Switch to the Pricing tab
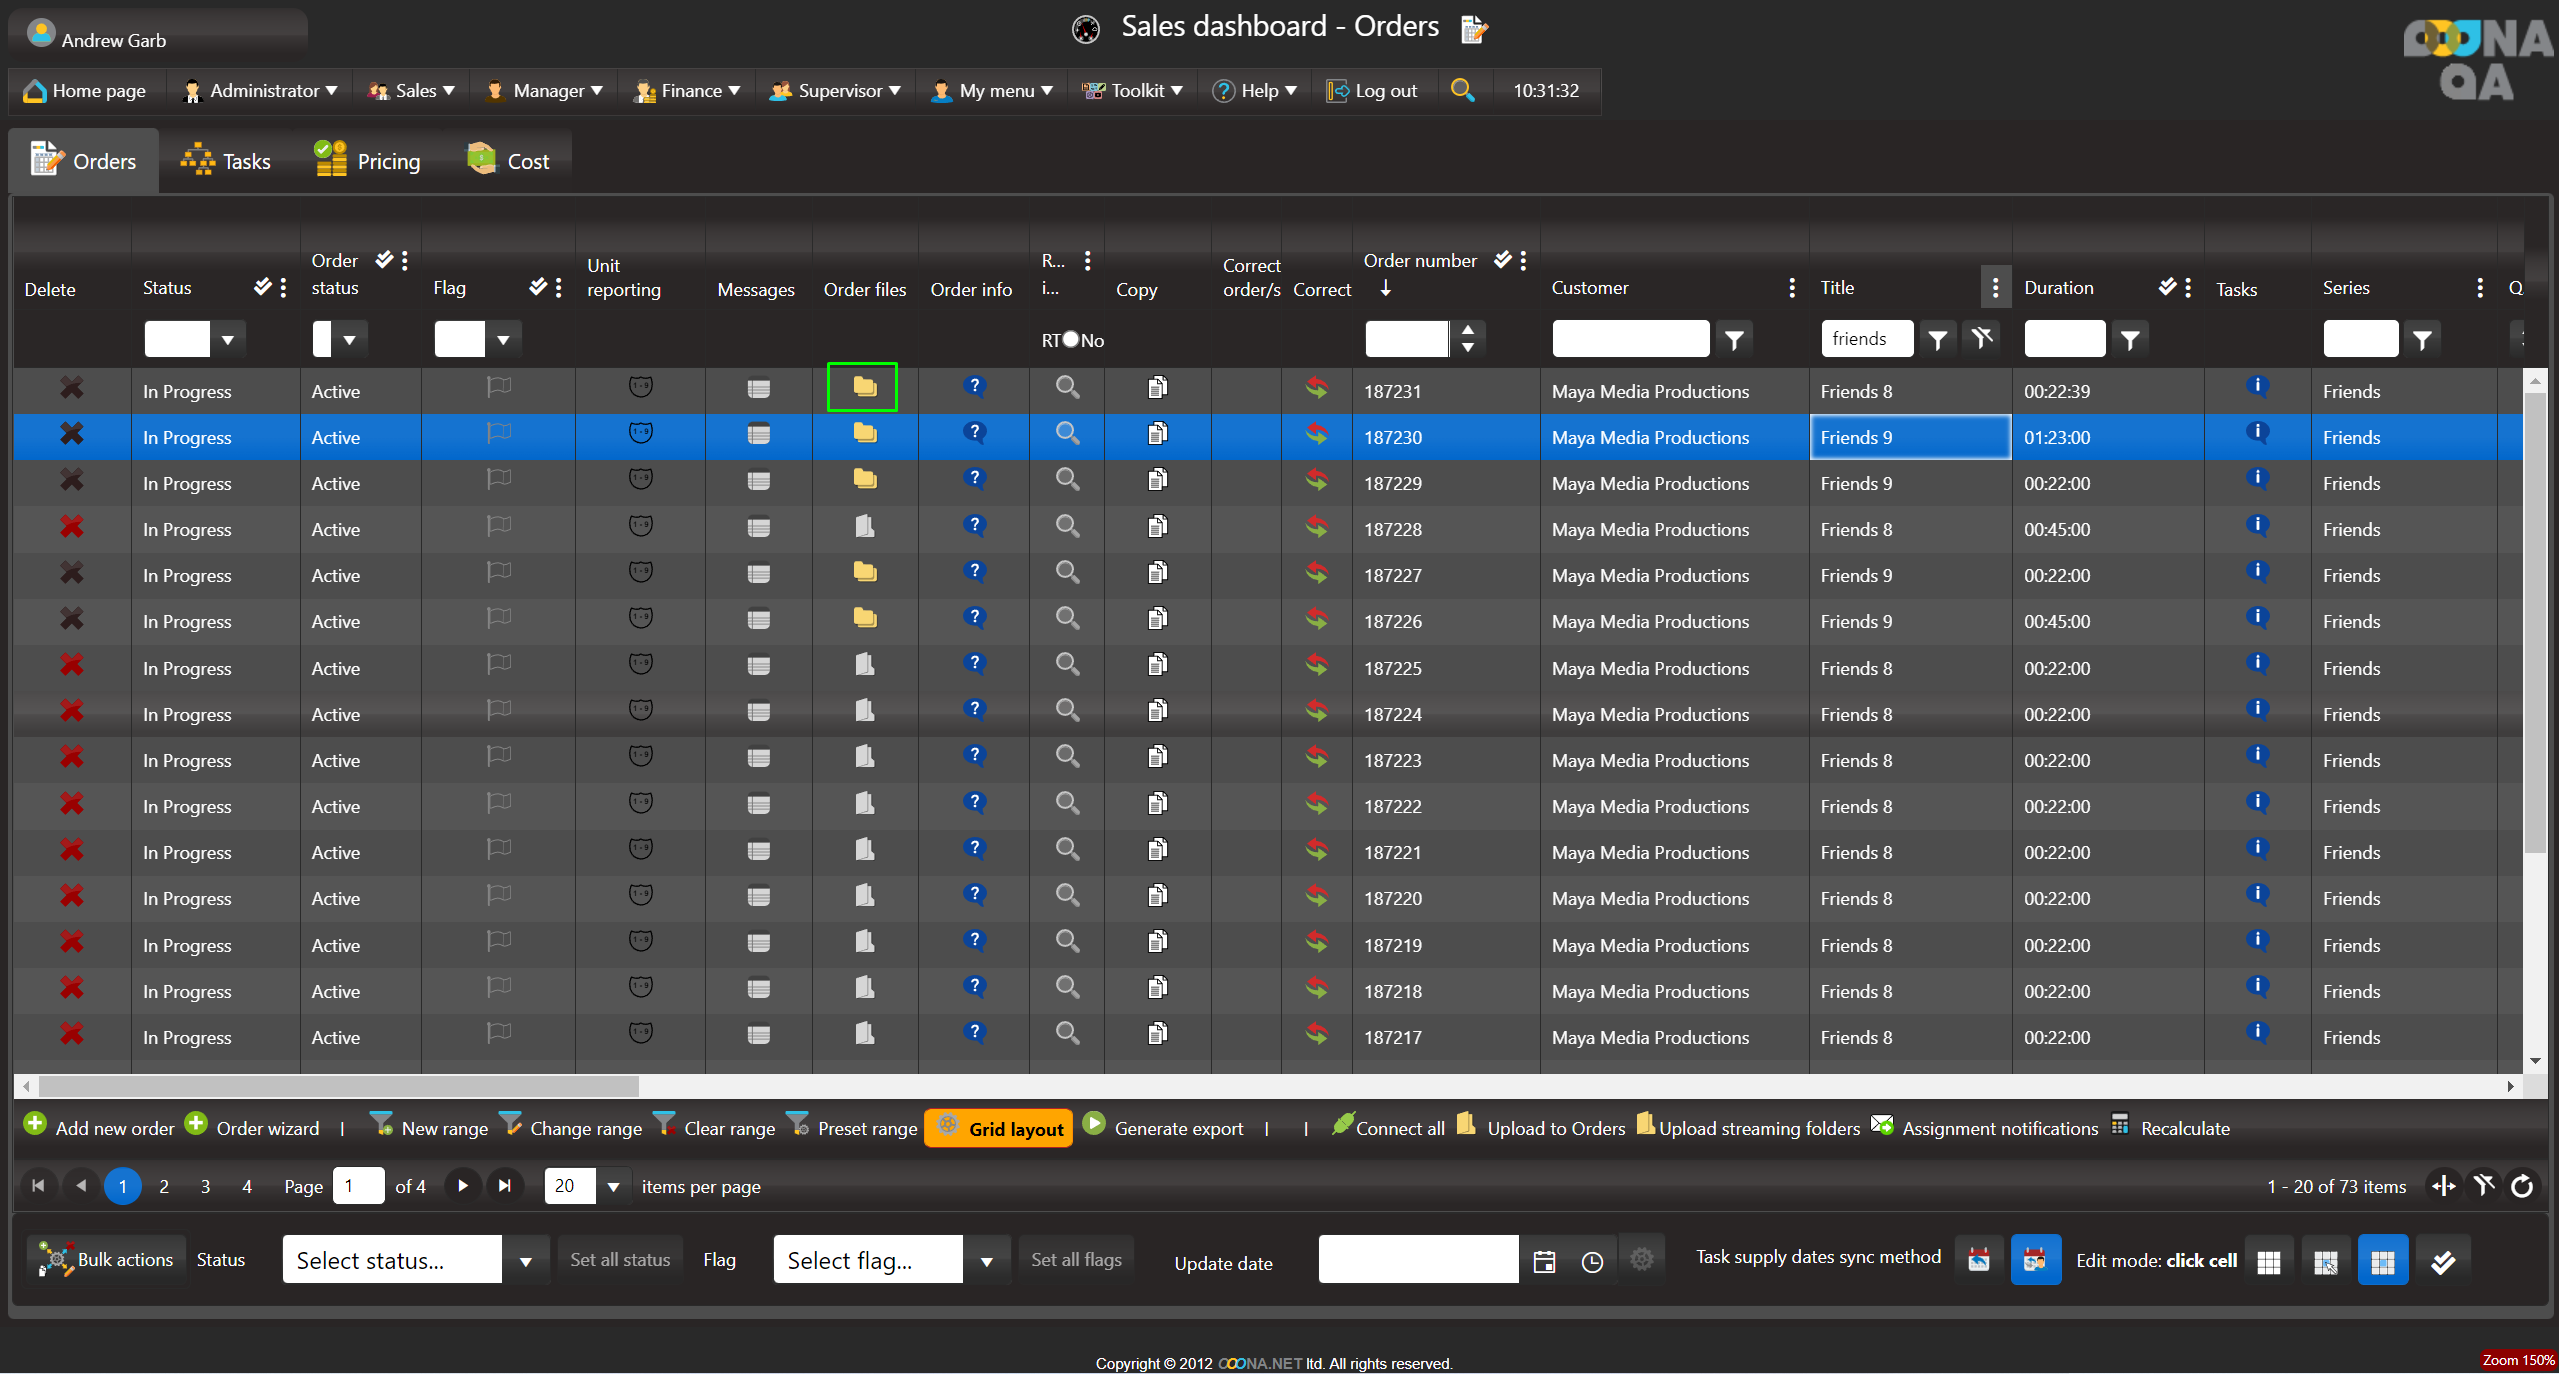The width and height of the screenshot is (2559, 1374). pyautogui.click(x=368, y=161)
